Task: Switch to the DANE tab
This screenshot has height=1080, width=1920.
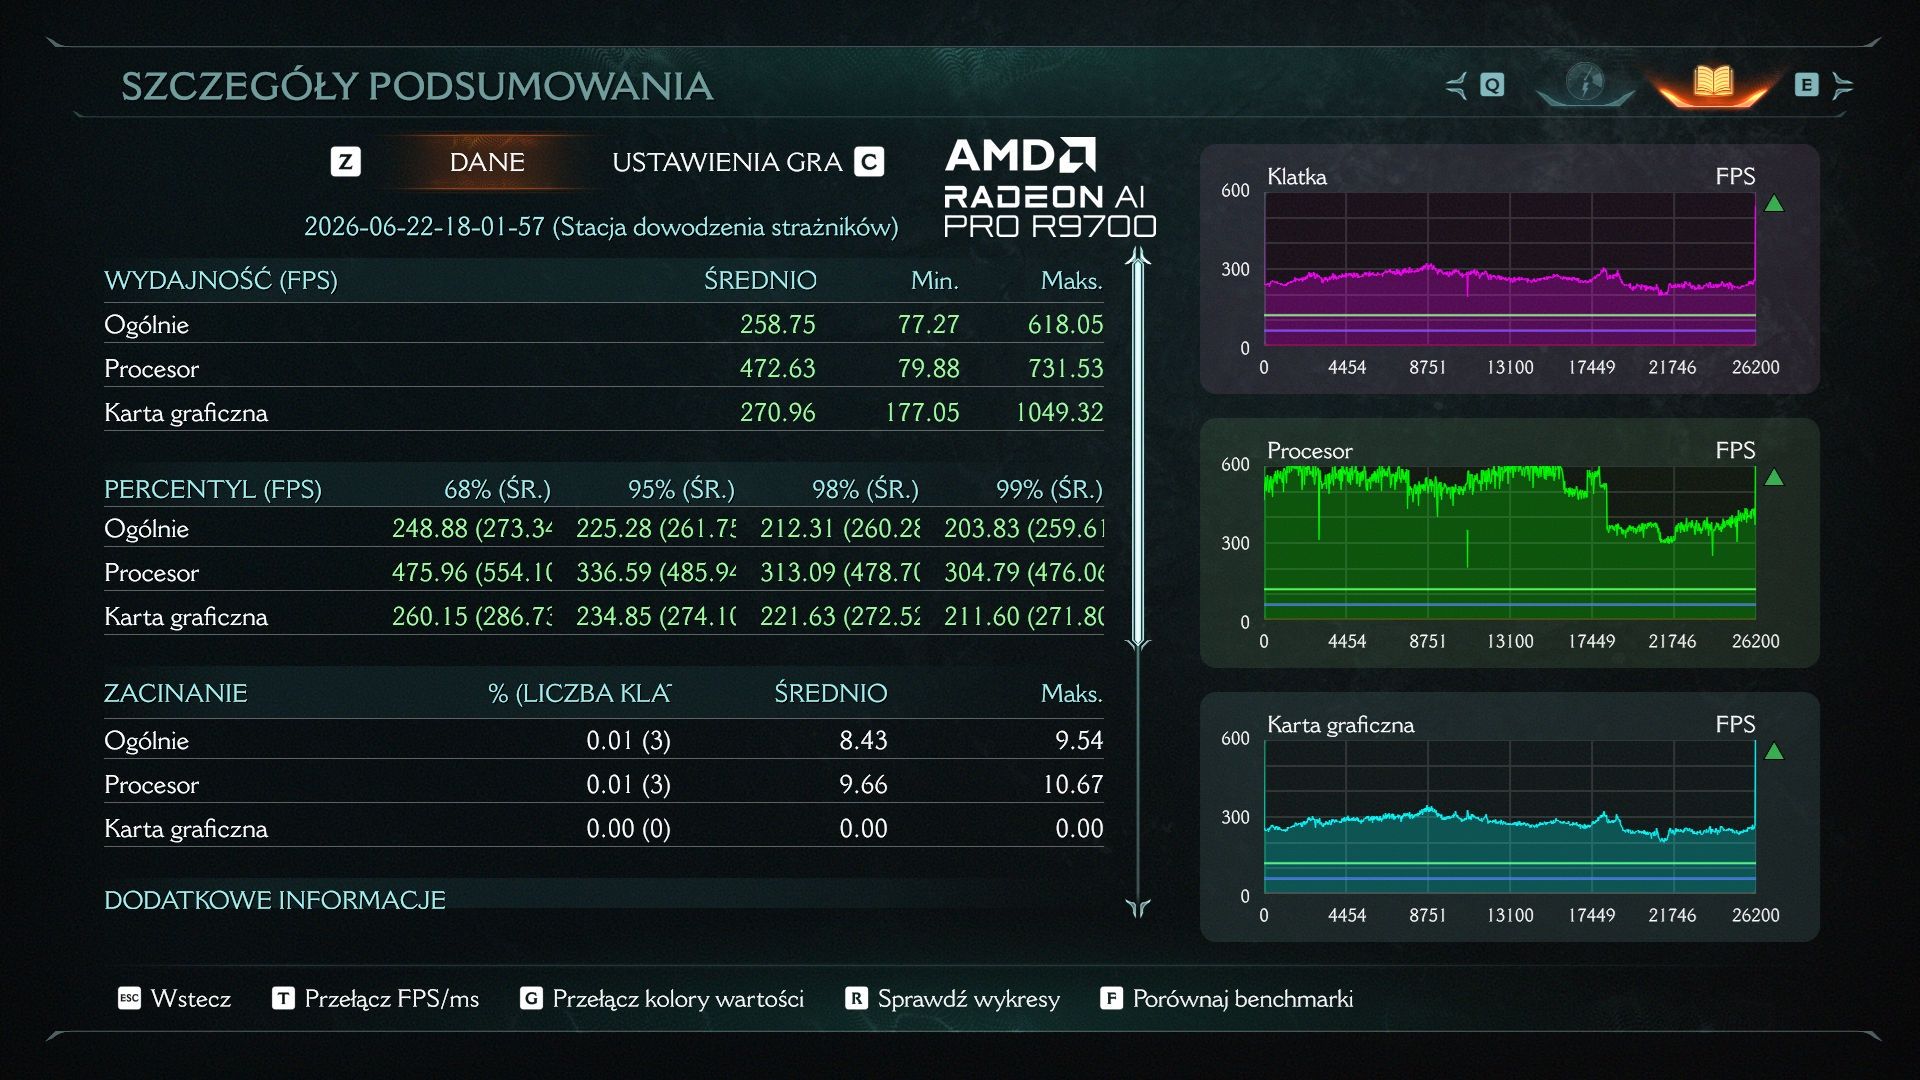Action: tap(487, 162)
